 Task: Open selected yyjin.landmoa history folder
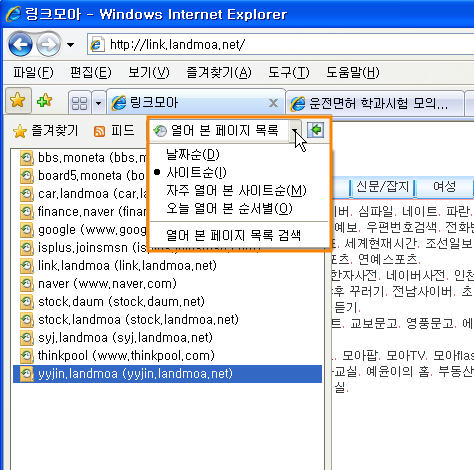point(167,374)
